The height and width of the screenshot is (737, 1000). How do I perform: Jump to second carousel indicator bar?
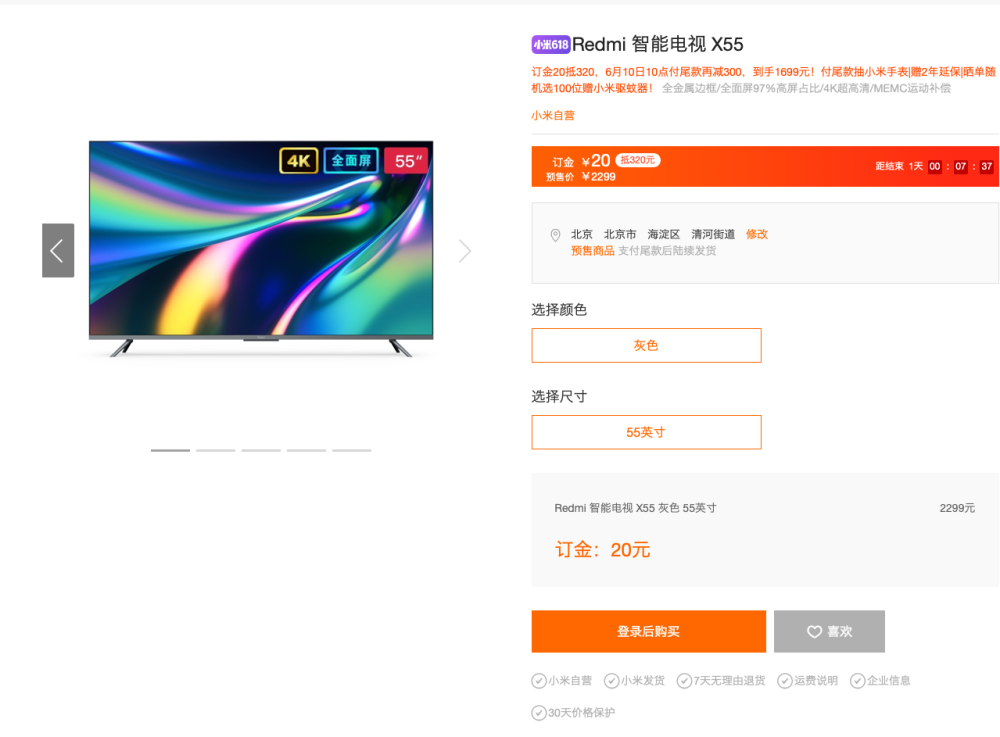pyautogui.click(x=216, y=451)
